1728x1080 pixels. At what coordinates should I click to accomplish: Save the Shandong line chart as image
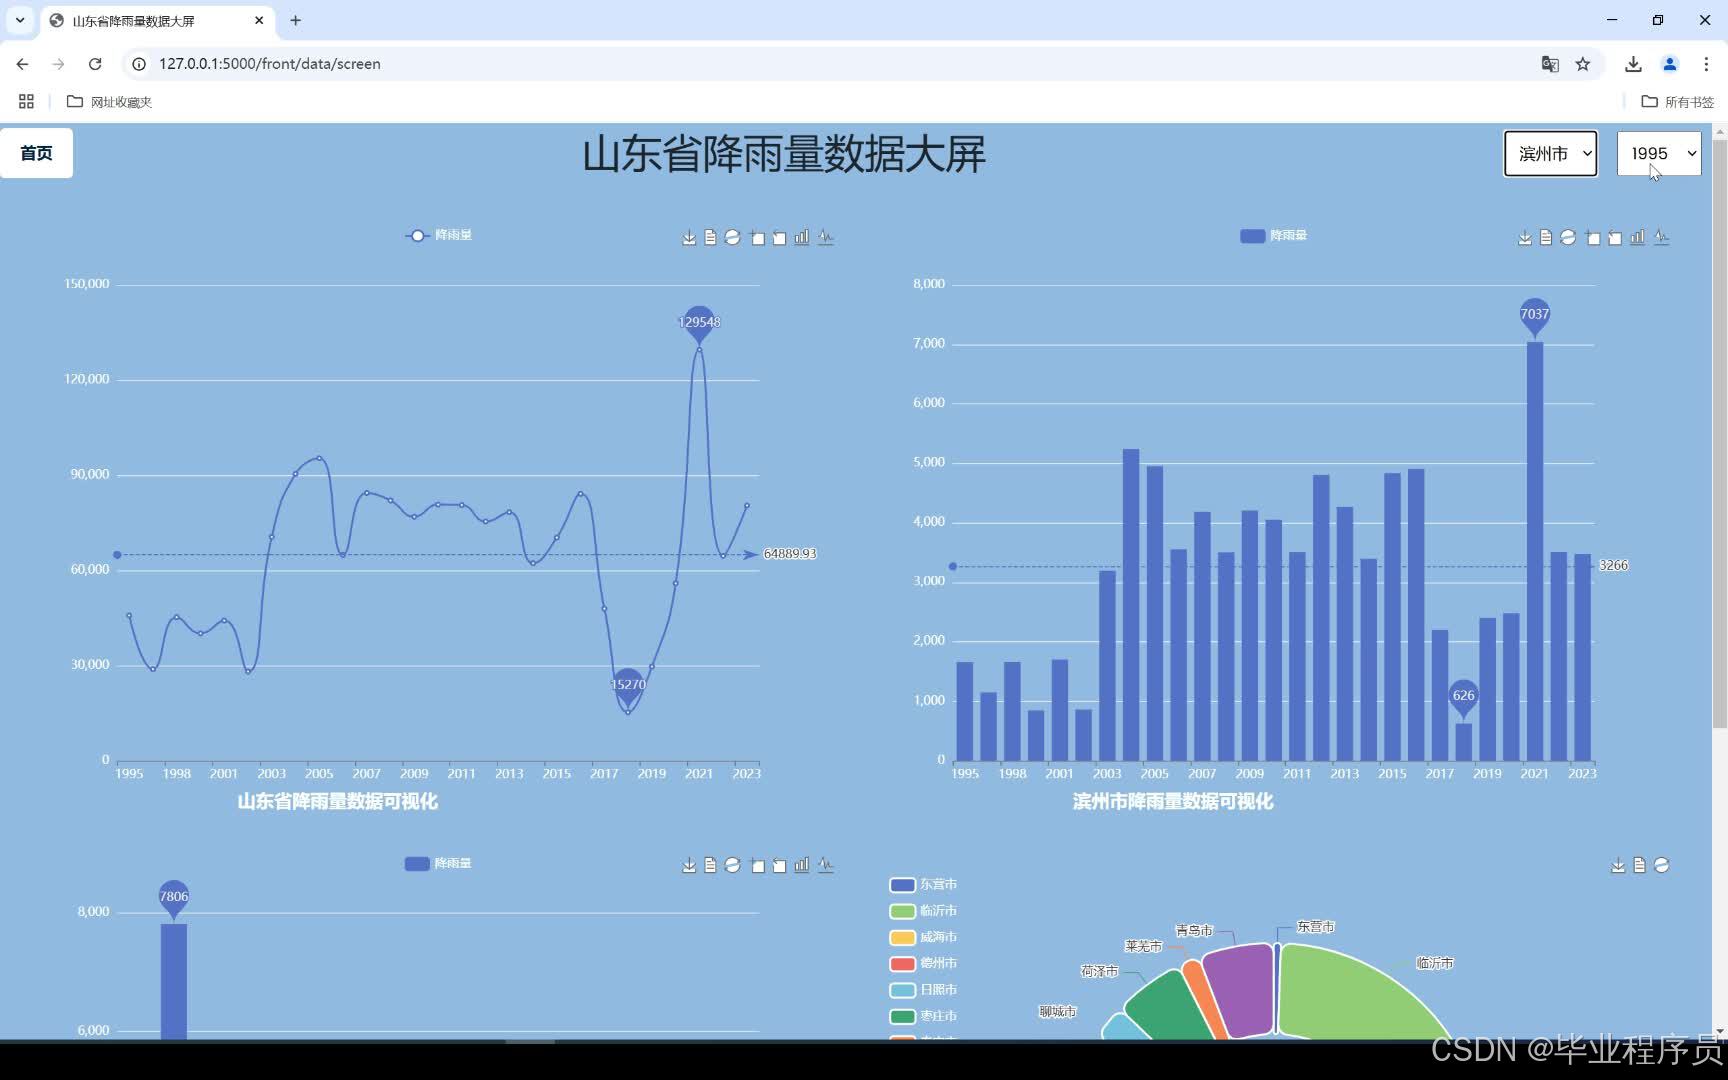[x=689, y=237]
